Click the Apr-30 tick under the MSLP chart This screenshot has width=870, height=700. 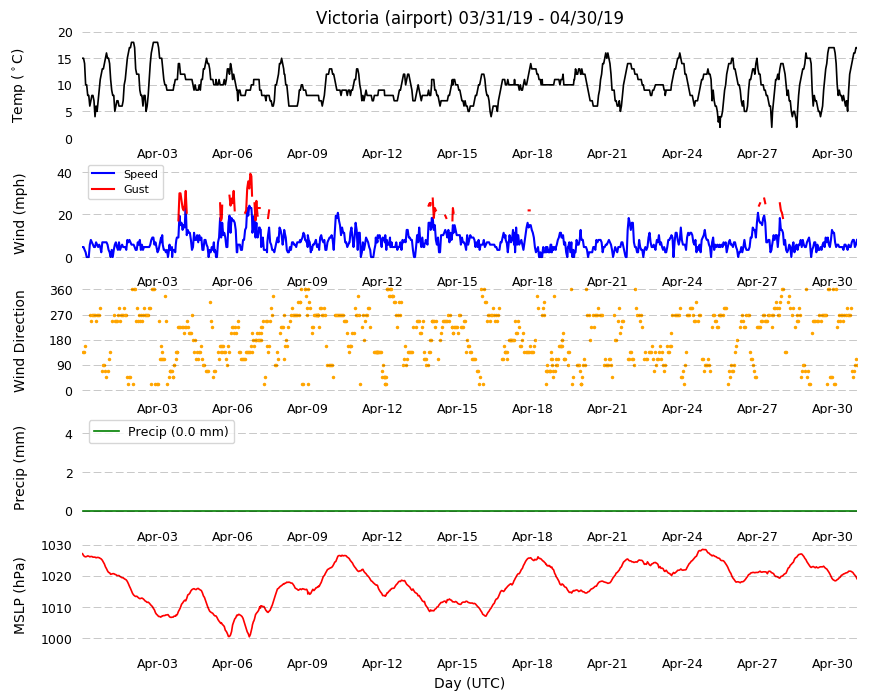832,663
